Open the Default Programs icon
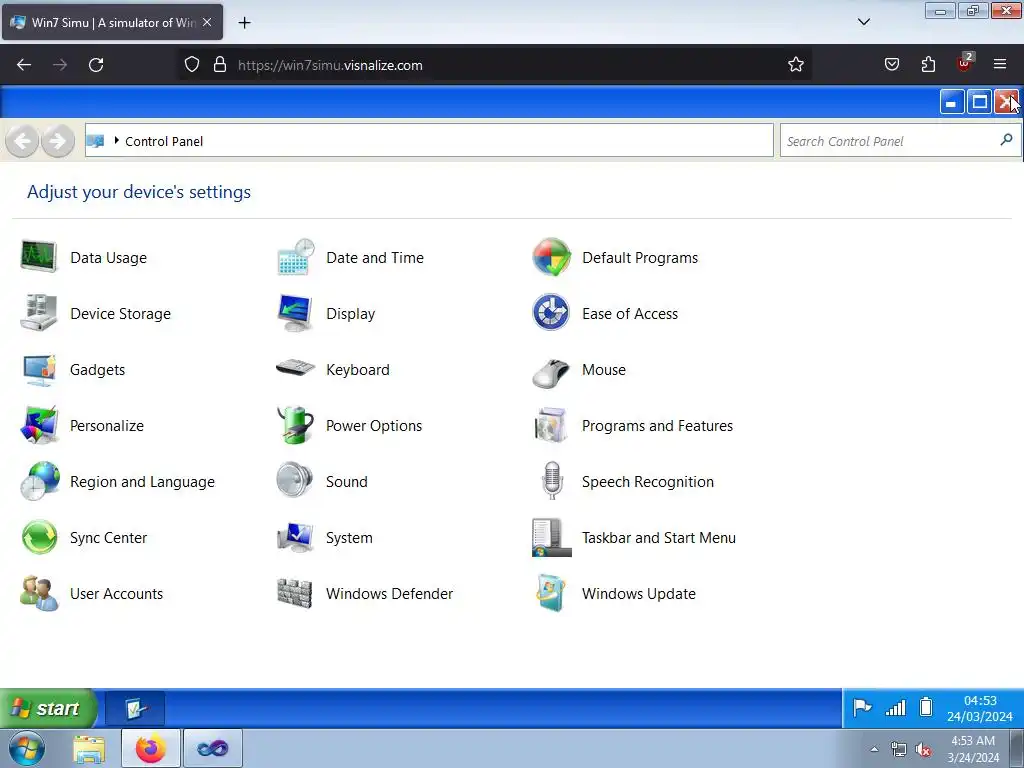Viewport: 1024px width, 768px height. [x=551, y=257]
